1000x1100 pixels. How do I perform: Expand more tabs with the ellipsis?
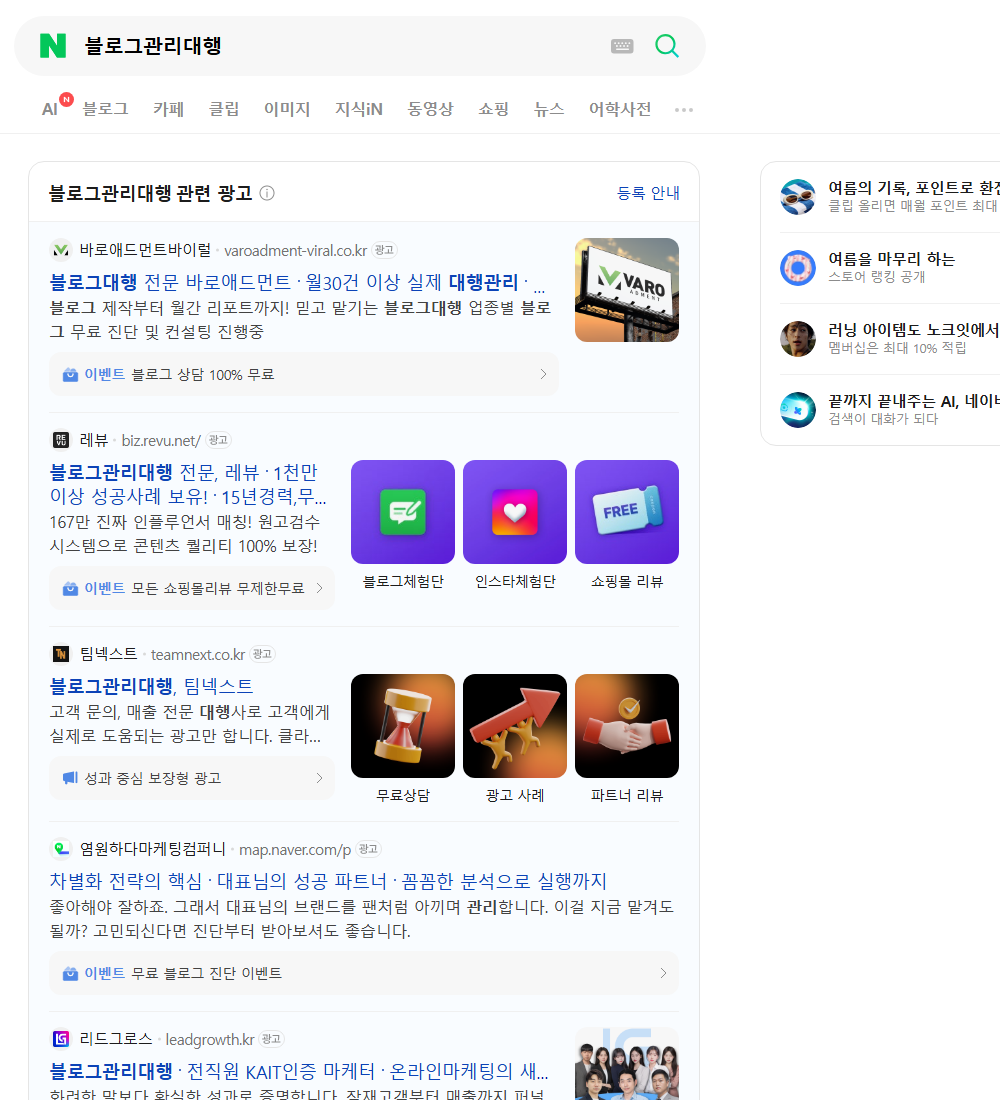click(684, 110)
